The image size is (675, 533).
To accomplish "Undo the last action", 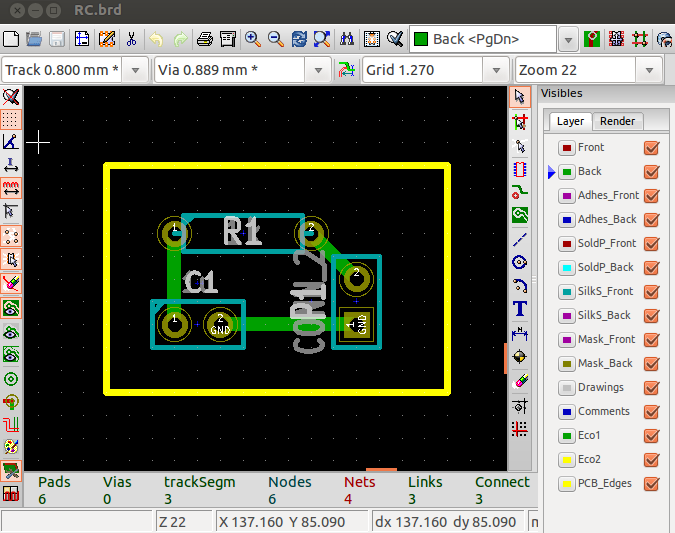I will pos(156,39).
